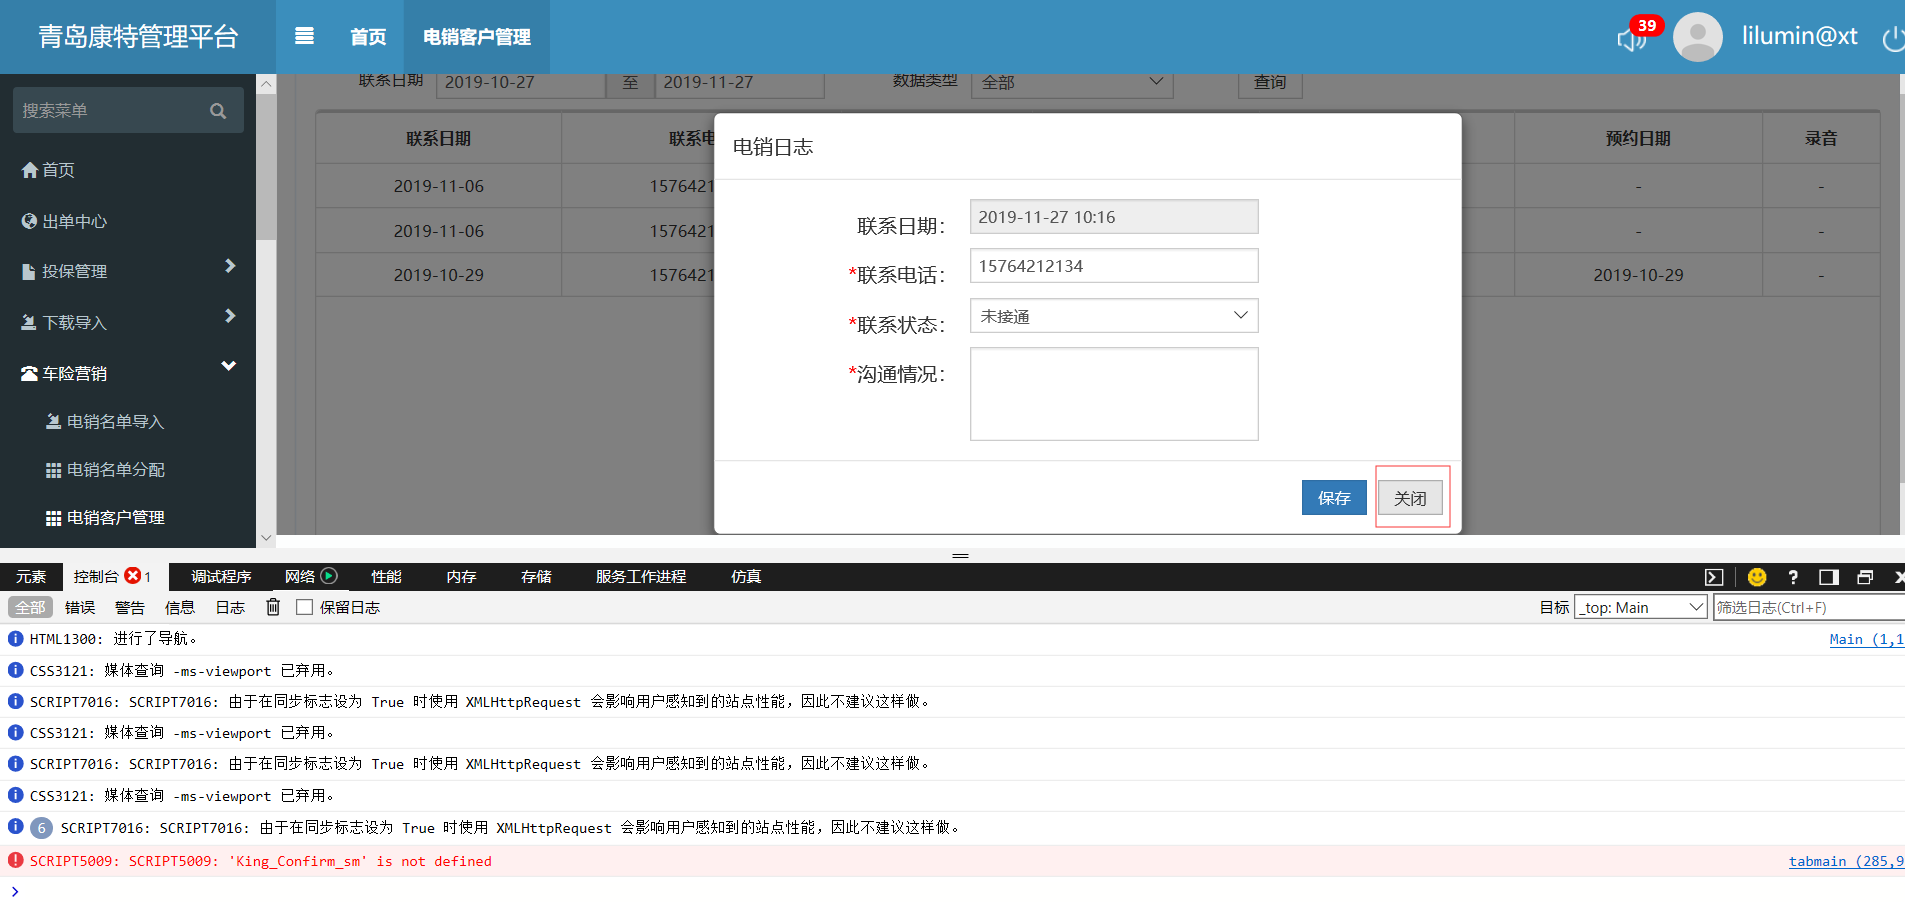This screenshot has height=915, width=1905.
Task: Expand the 投保管理 sidebar menu
Action: 128,271
